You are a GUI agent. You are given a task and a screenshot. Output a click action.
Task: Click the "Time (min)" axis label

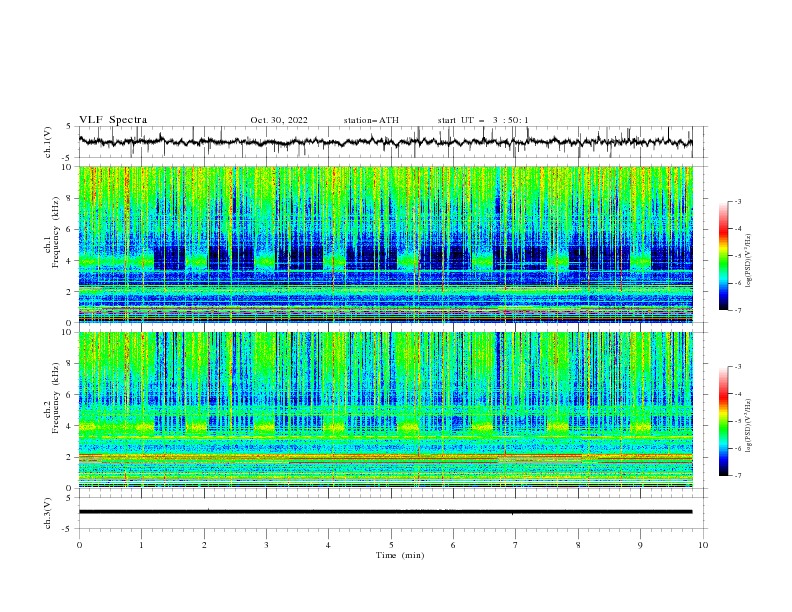tap(400, 555)
